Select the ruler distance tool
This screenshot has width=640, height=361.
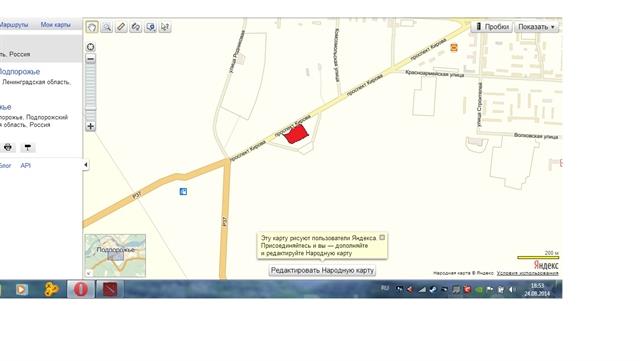121,27
